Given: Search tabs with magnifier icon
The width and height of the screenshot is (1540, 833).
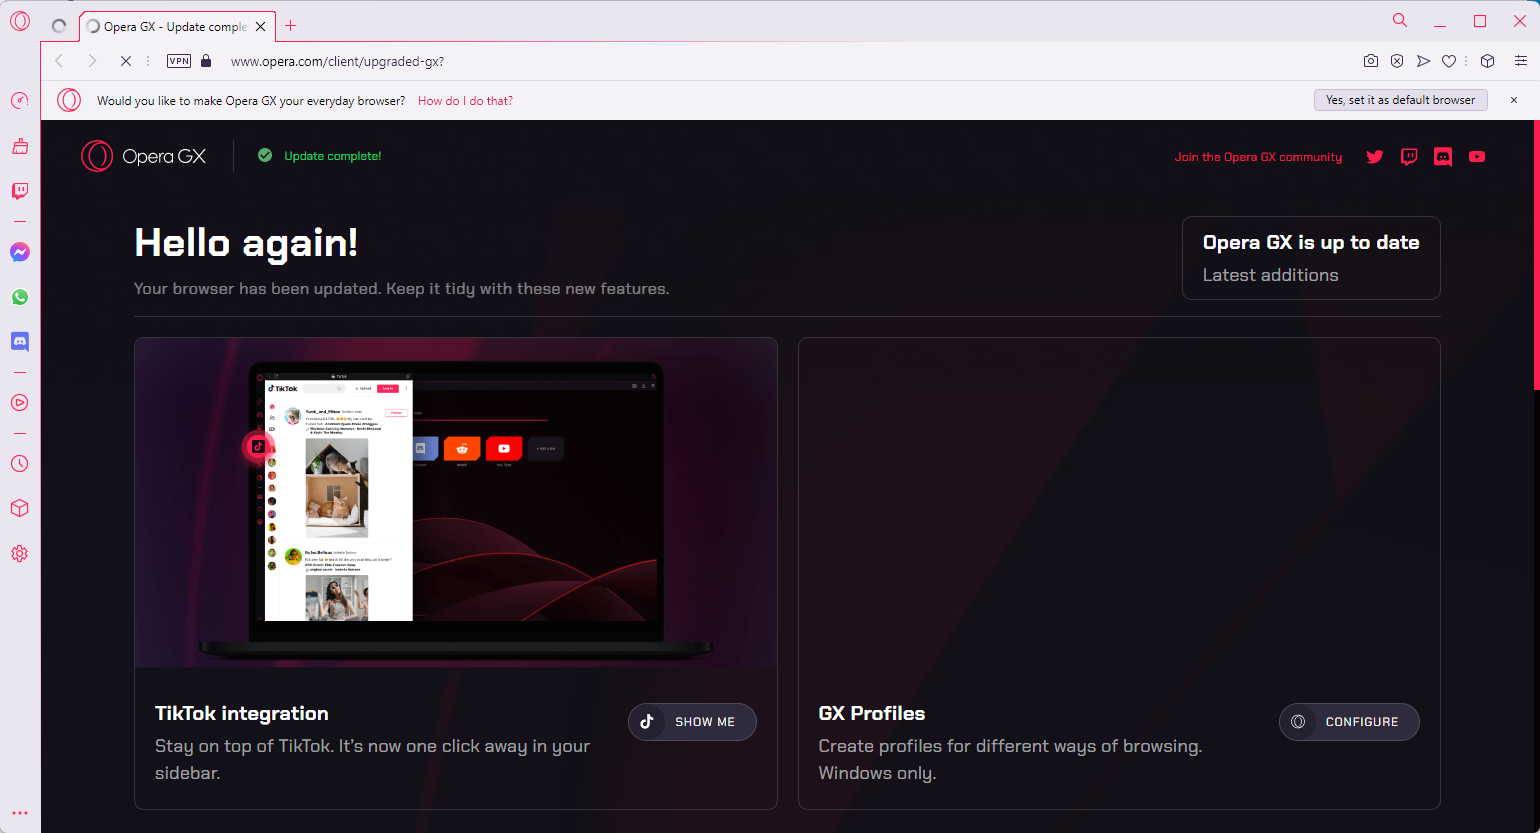Looking at the screenshot, I should (x=1400, y=21).
